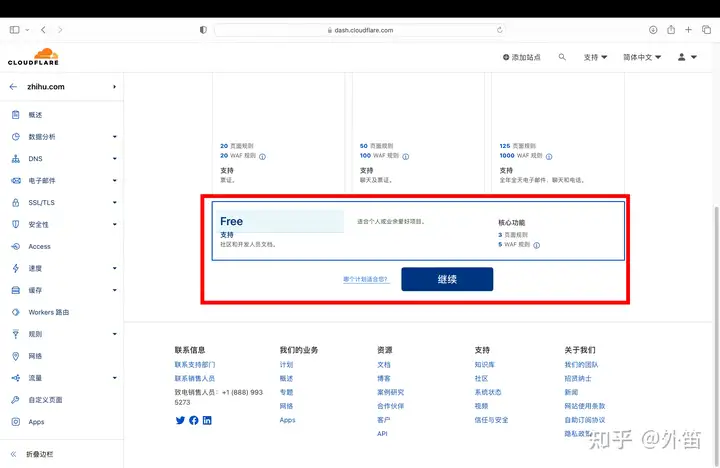This screenshot has width=720, height=468.
Task: Open the 网站使用条款 footer link
Action: [585, 406]
